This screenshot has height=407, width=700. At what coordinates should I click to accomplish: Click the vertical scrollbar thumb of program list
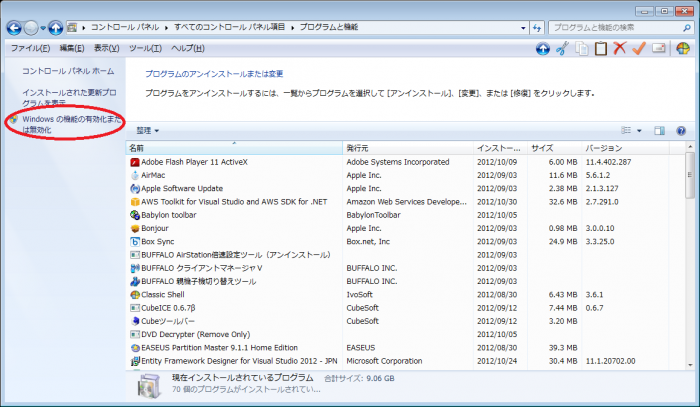click(x=690, y=175)
